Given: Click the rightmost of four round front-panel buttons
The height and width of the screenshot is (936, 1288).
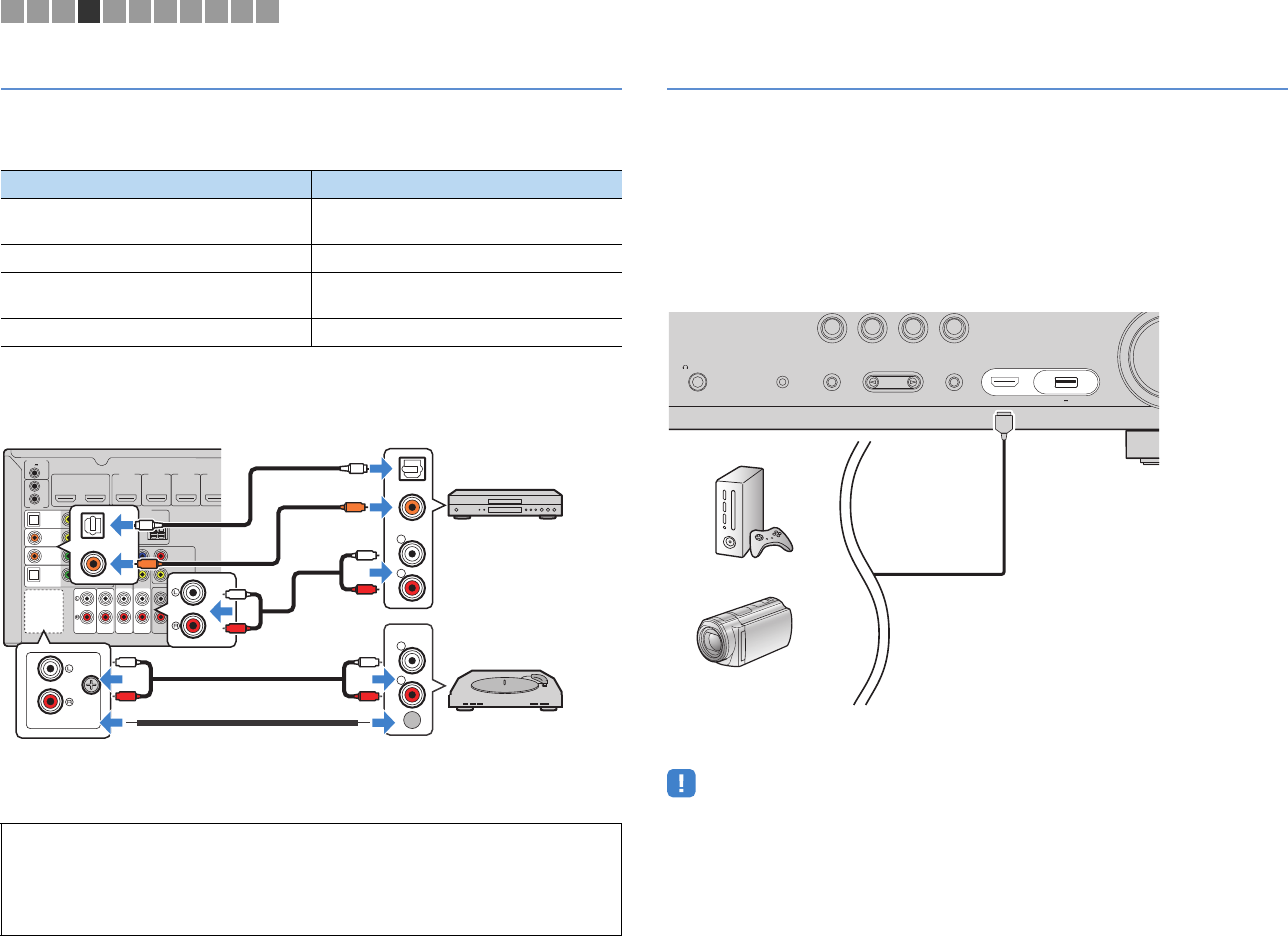Looking at the screenshot, I should click(x=955, y=327).
